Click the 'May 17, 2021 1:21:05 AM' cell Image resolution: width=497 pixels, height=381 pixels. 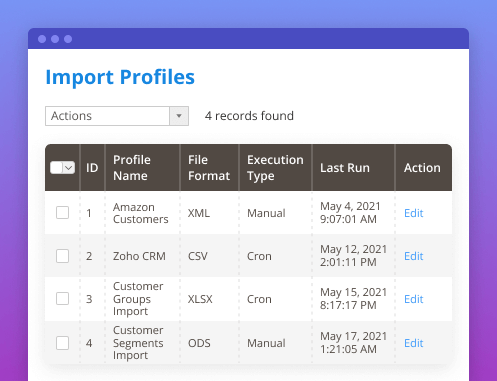354,343
